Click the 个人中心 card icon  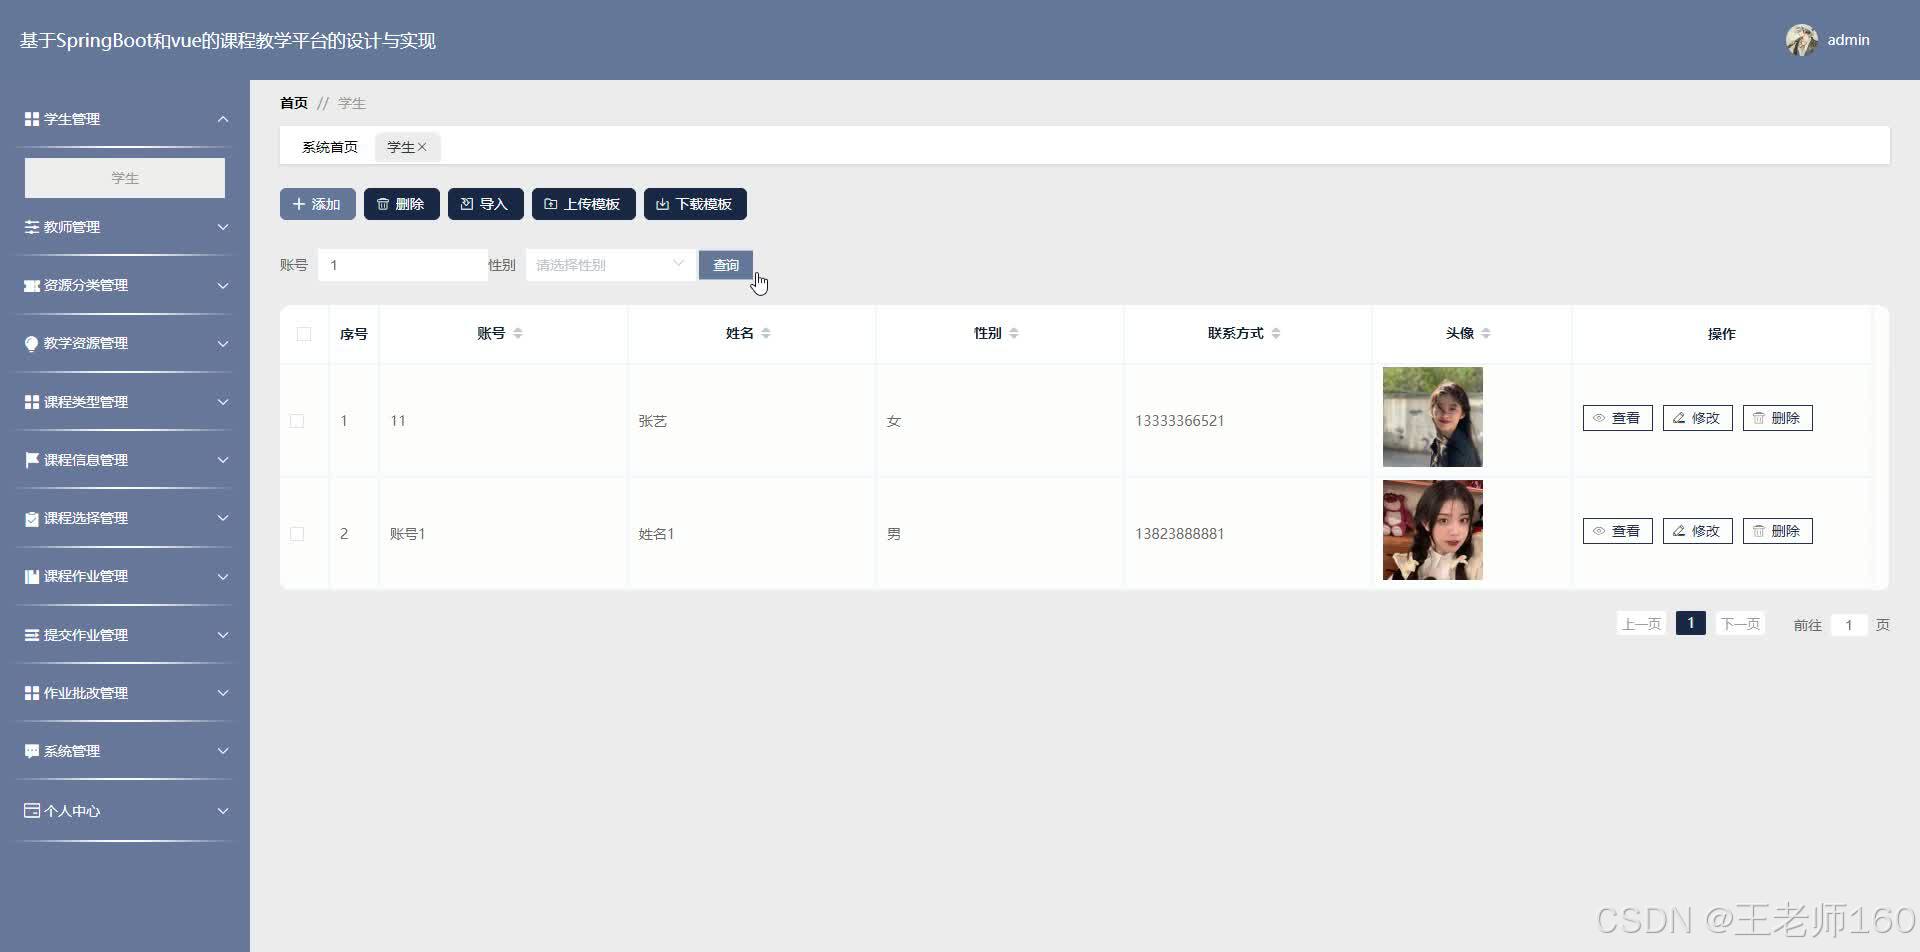point(31,810)
